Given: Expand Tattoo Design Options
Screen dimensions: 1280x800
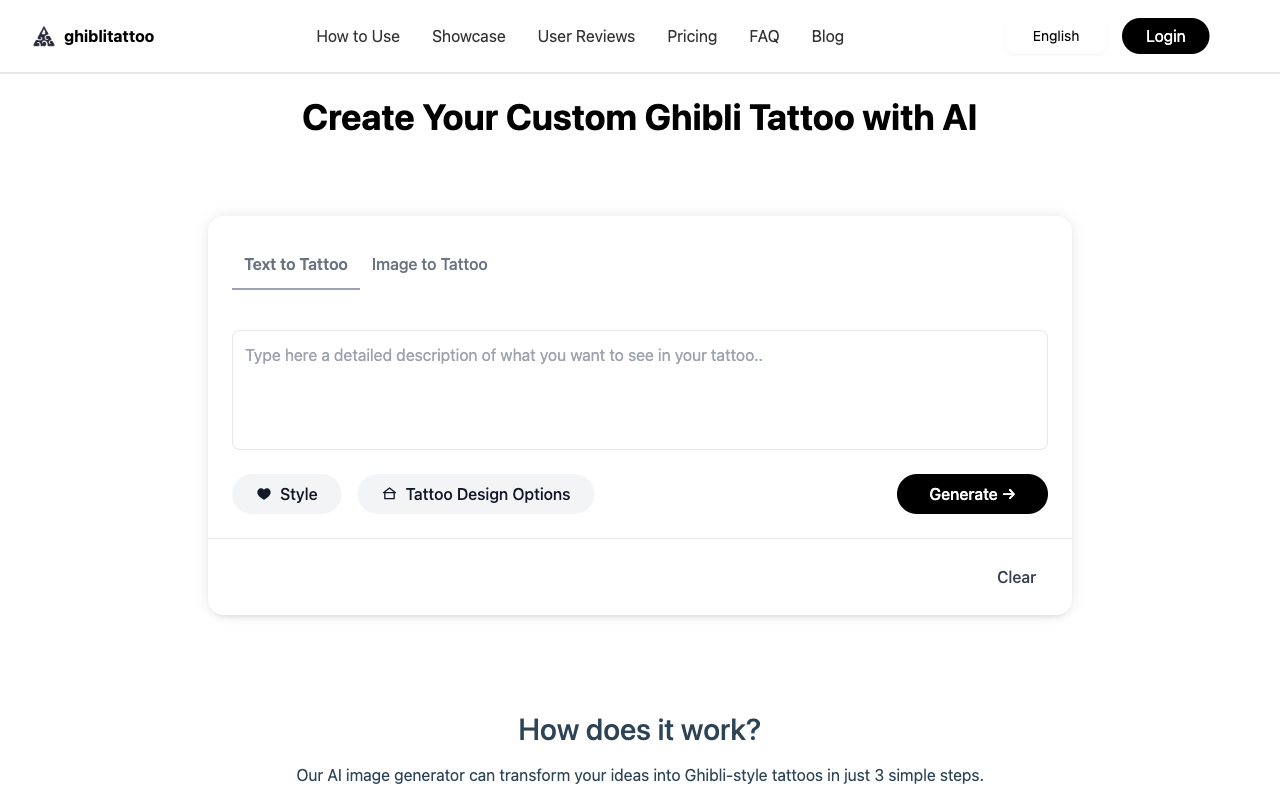Looking at the screenshot, I should [488, 494].
